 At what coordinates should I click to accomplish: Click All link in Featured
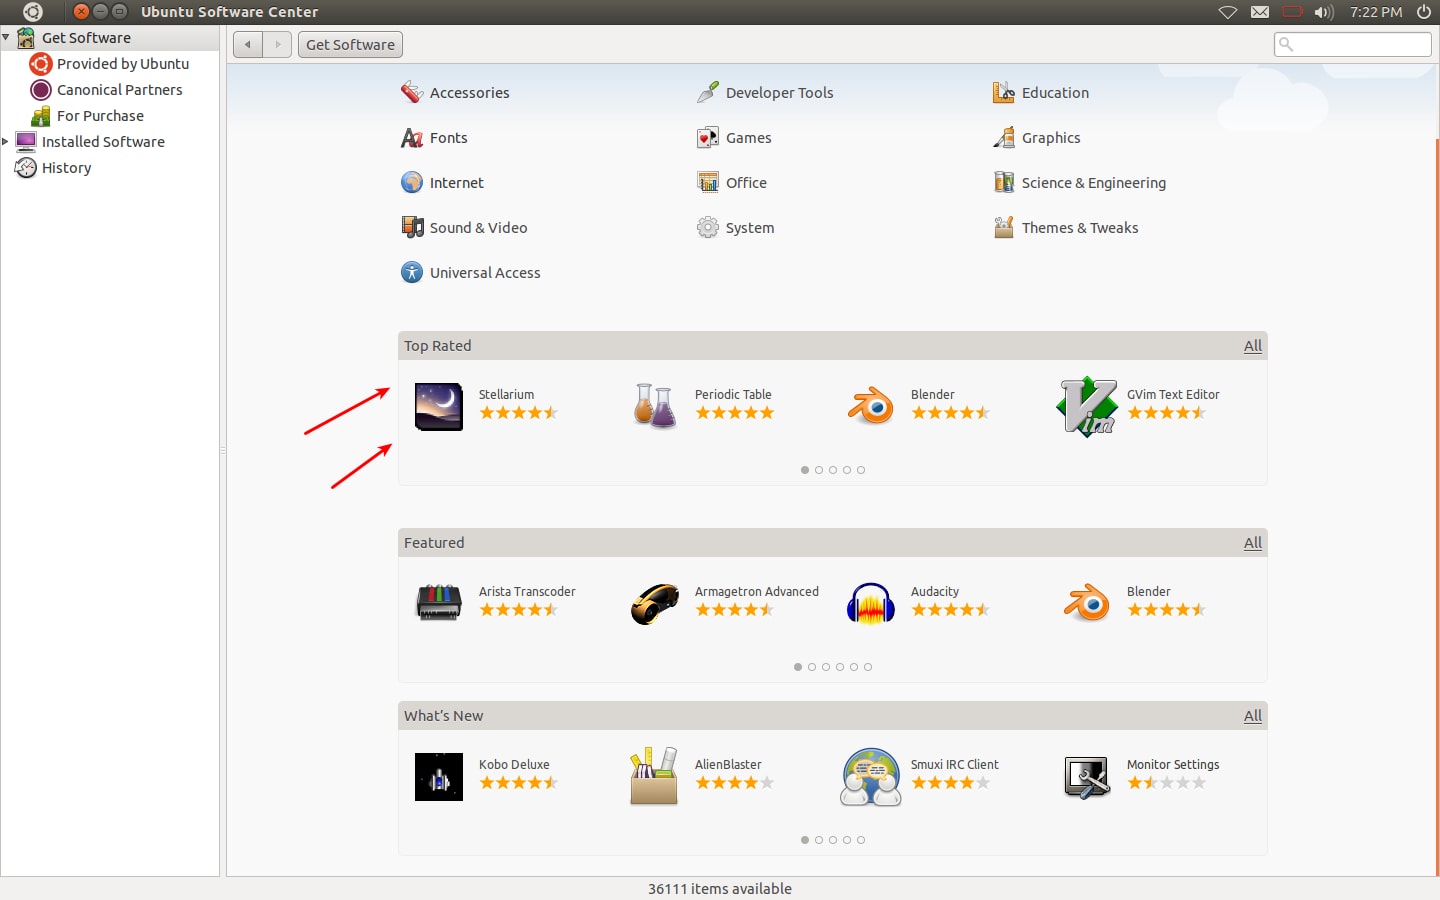tap(1253, 542)
